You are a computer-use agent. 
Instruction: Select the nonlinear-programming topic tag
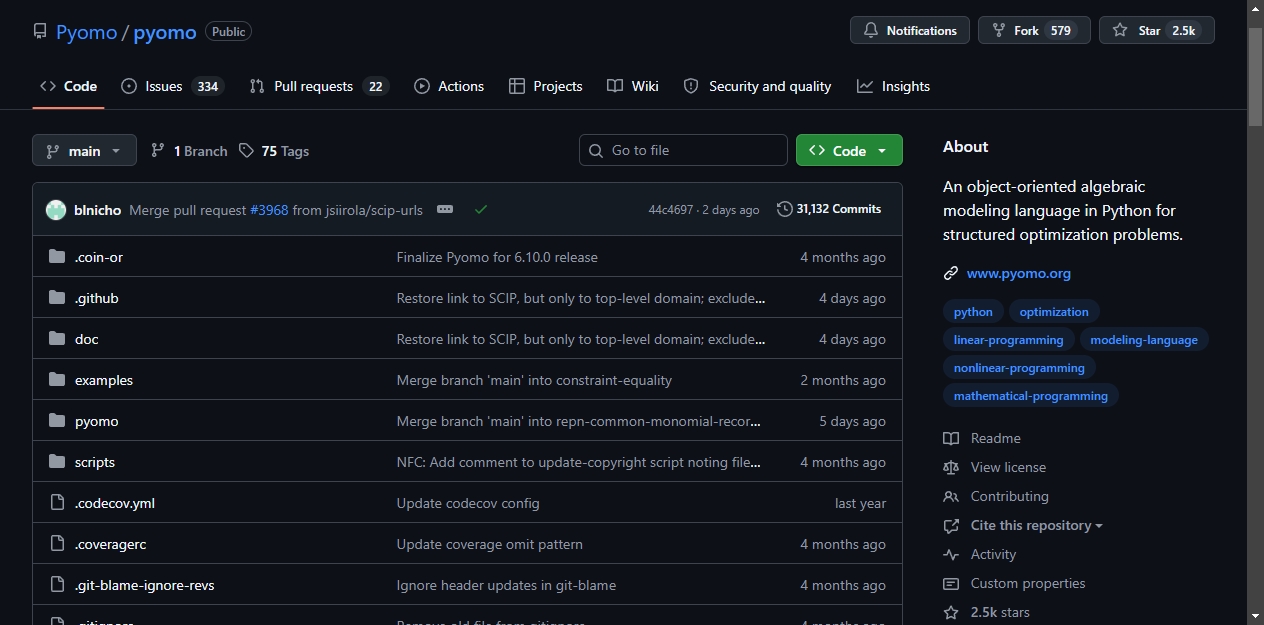coord(1019,368)
